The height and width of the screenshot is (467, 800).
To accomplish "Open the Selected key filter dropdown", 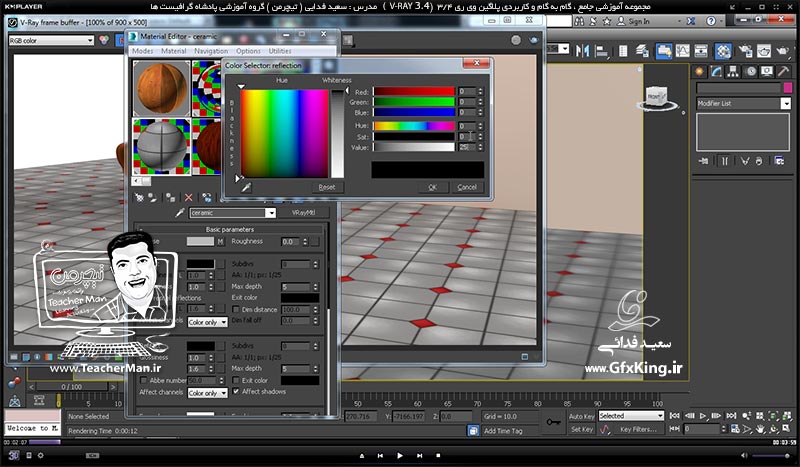I will click(x=631, y=416).
